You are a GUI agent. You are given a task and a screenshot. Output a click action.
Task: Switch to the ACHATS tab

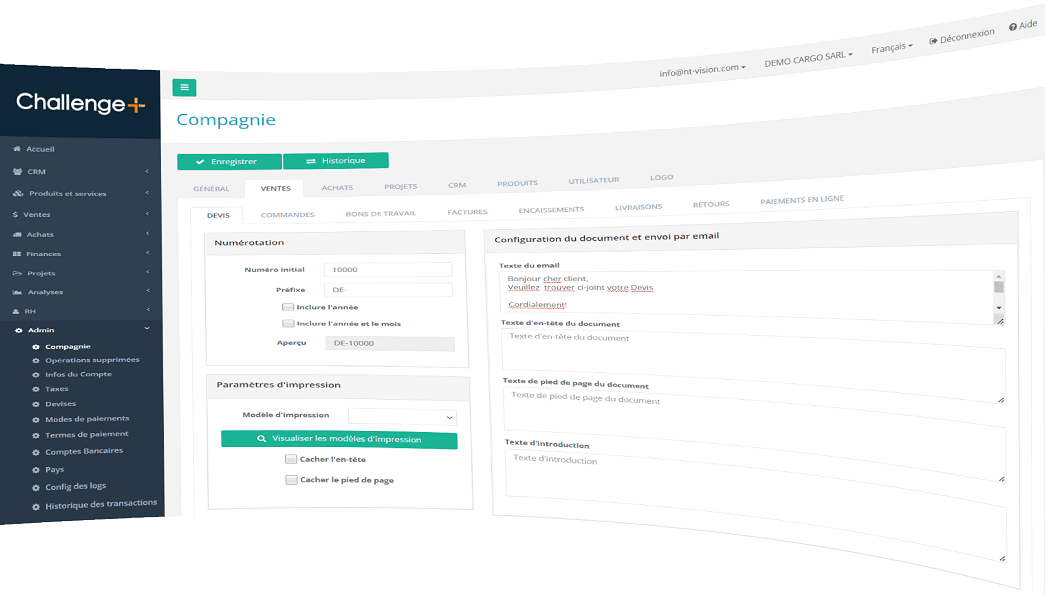(337, 186)
